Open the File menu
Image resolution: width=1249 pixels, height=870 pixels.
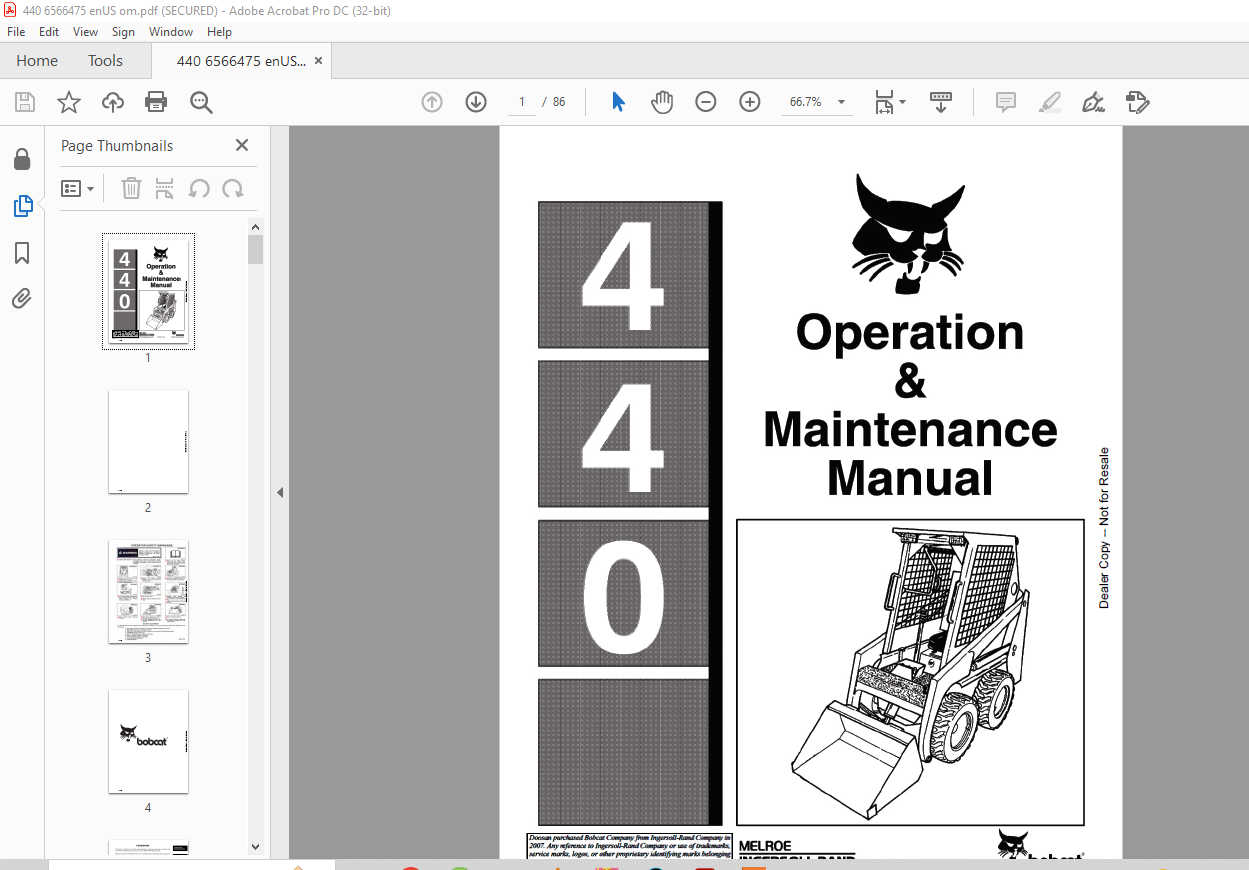[16, 32]
